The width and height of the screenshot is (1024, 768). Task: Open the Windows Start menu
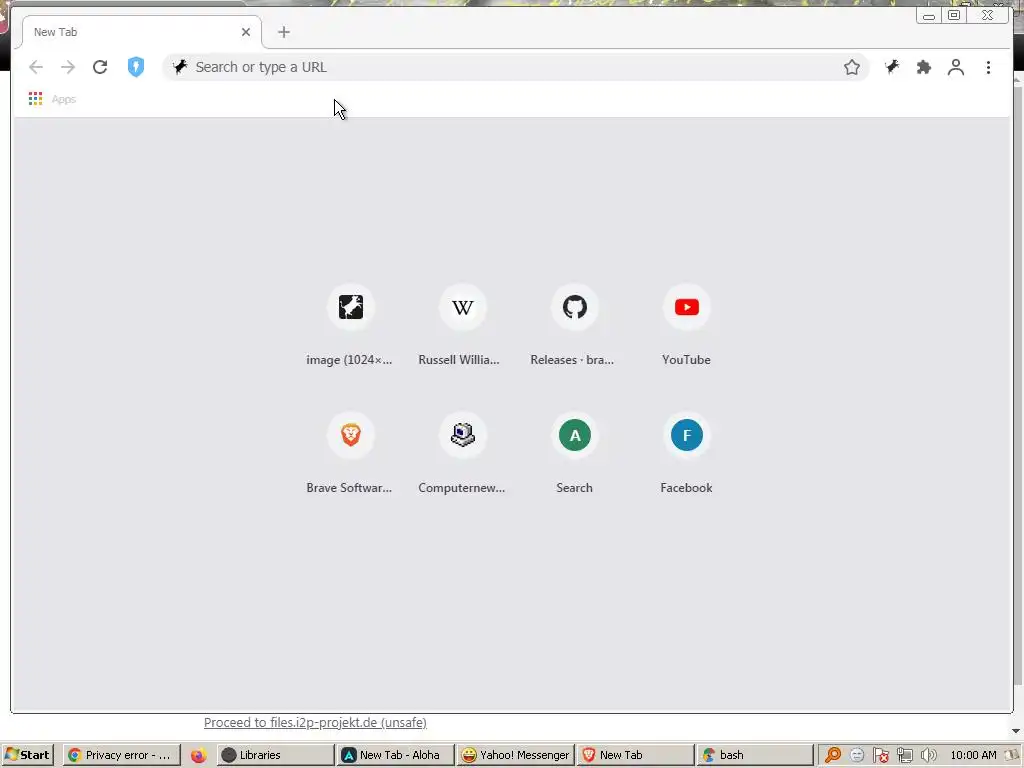tap(27, 755)
